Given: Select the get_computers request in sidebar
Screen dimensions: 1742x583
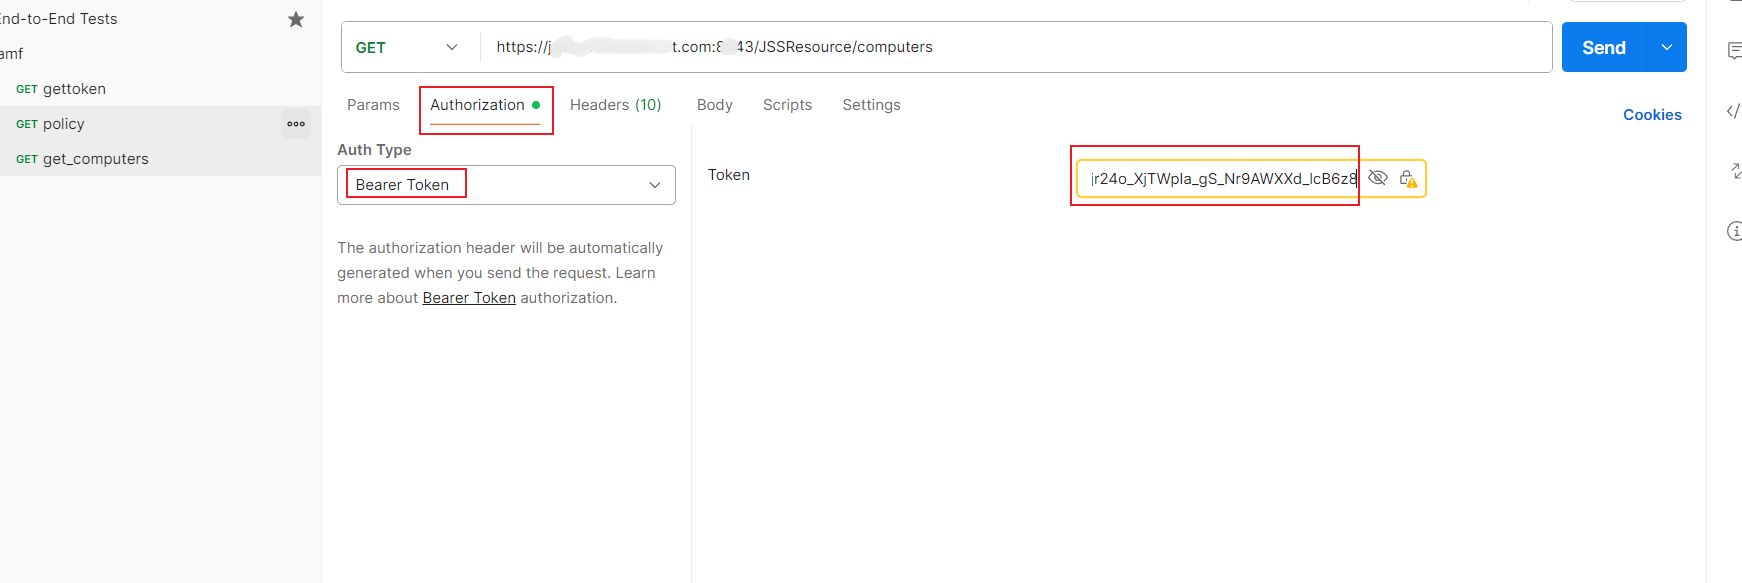Looking at the screenshot, I should click(x=95, y=159).
